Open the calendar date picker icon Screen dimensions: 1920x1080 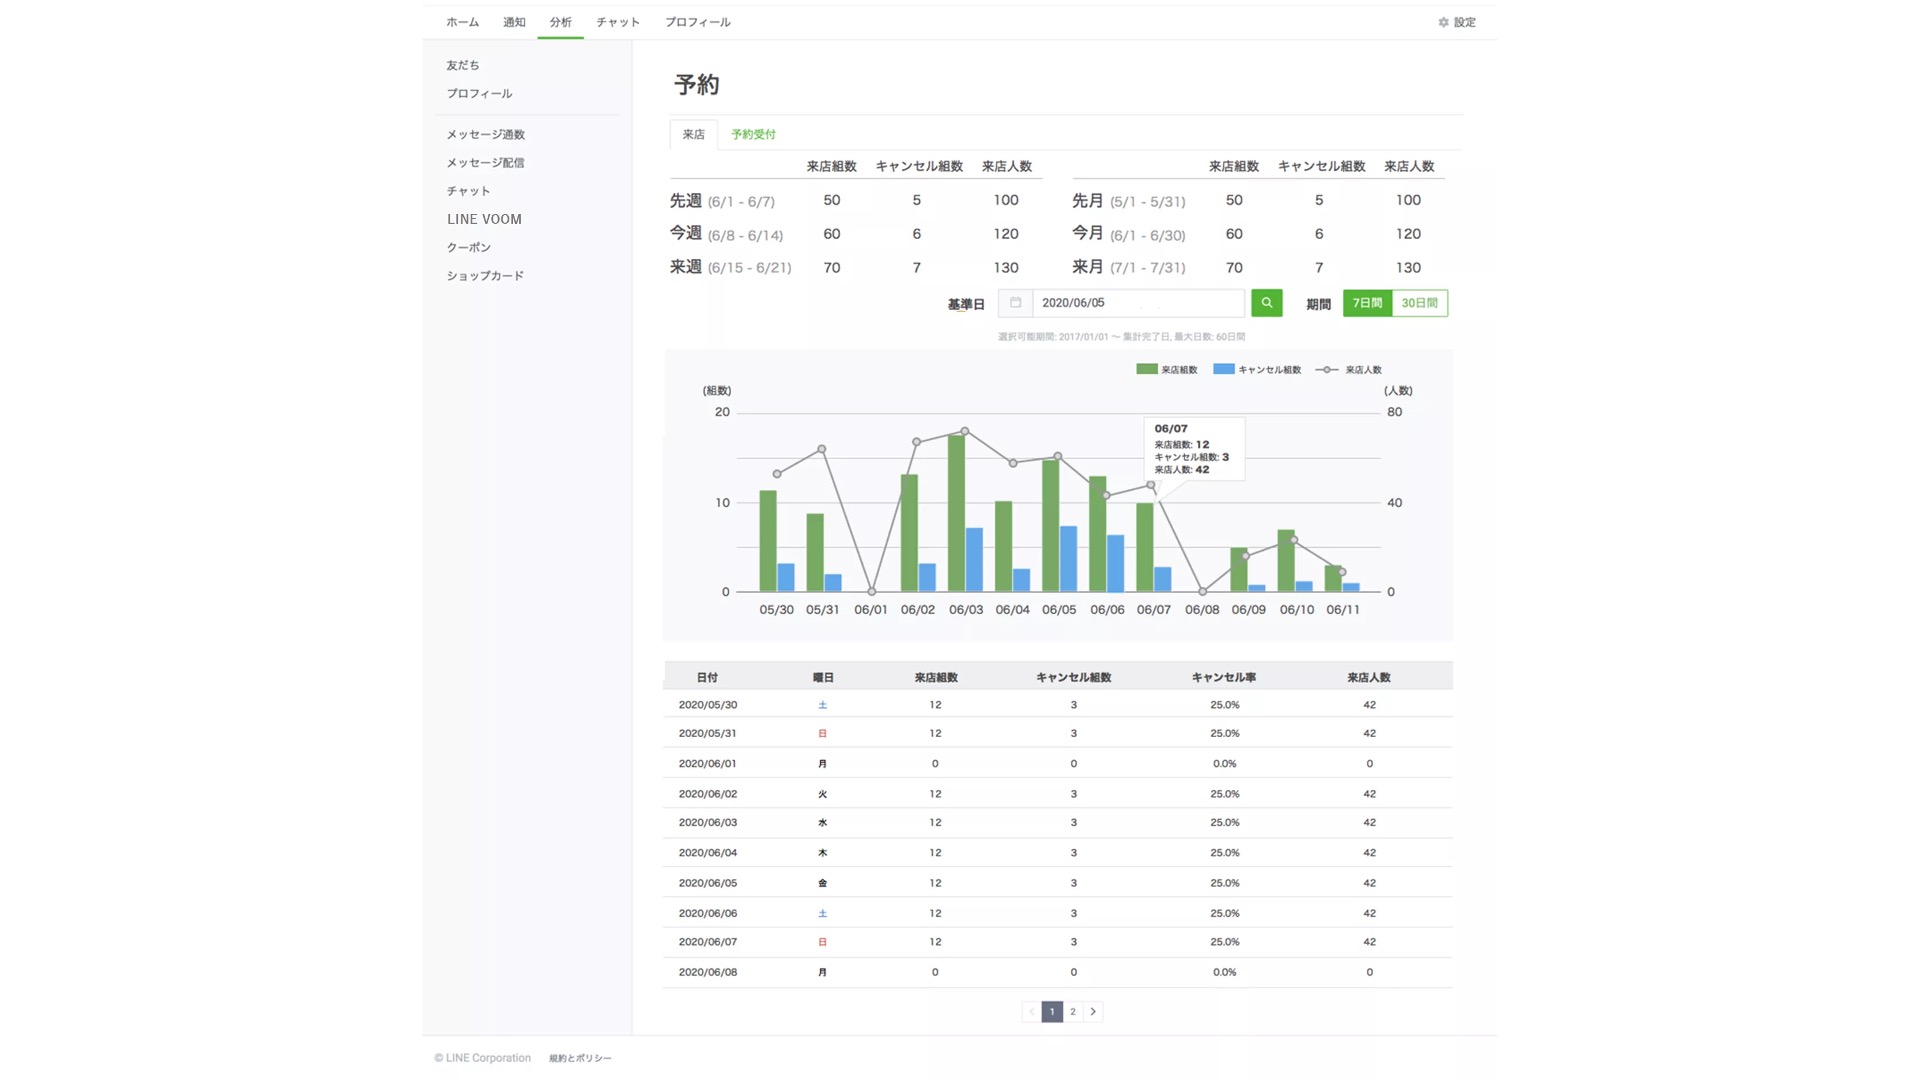[x=1015, y=303]
